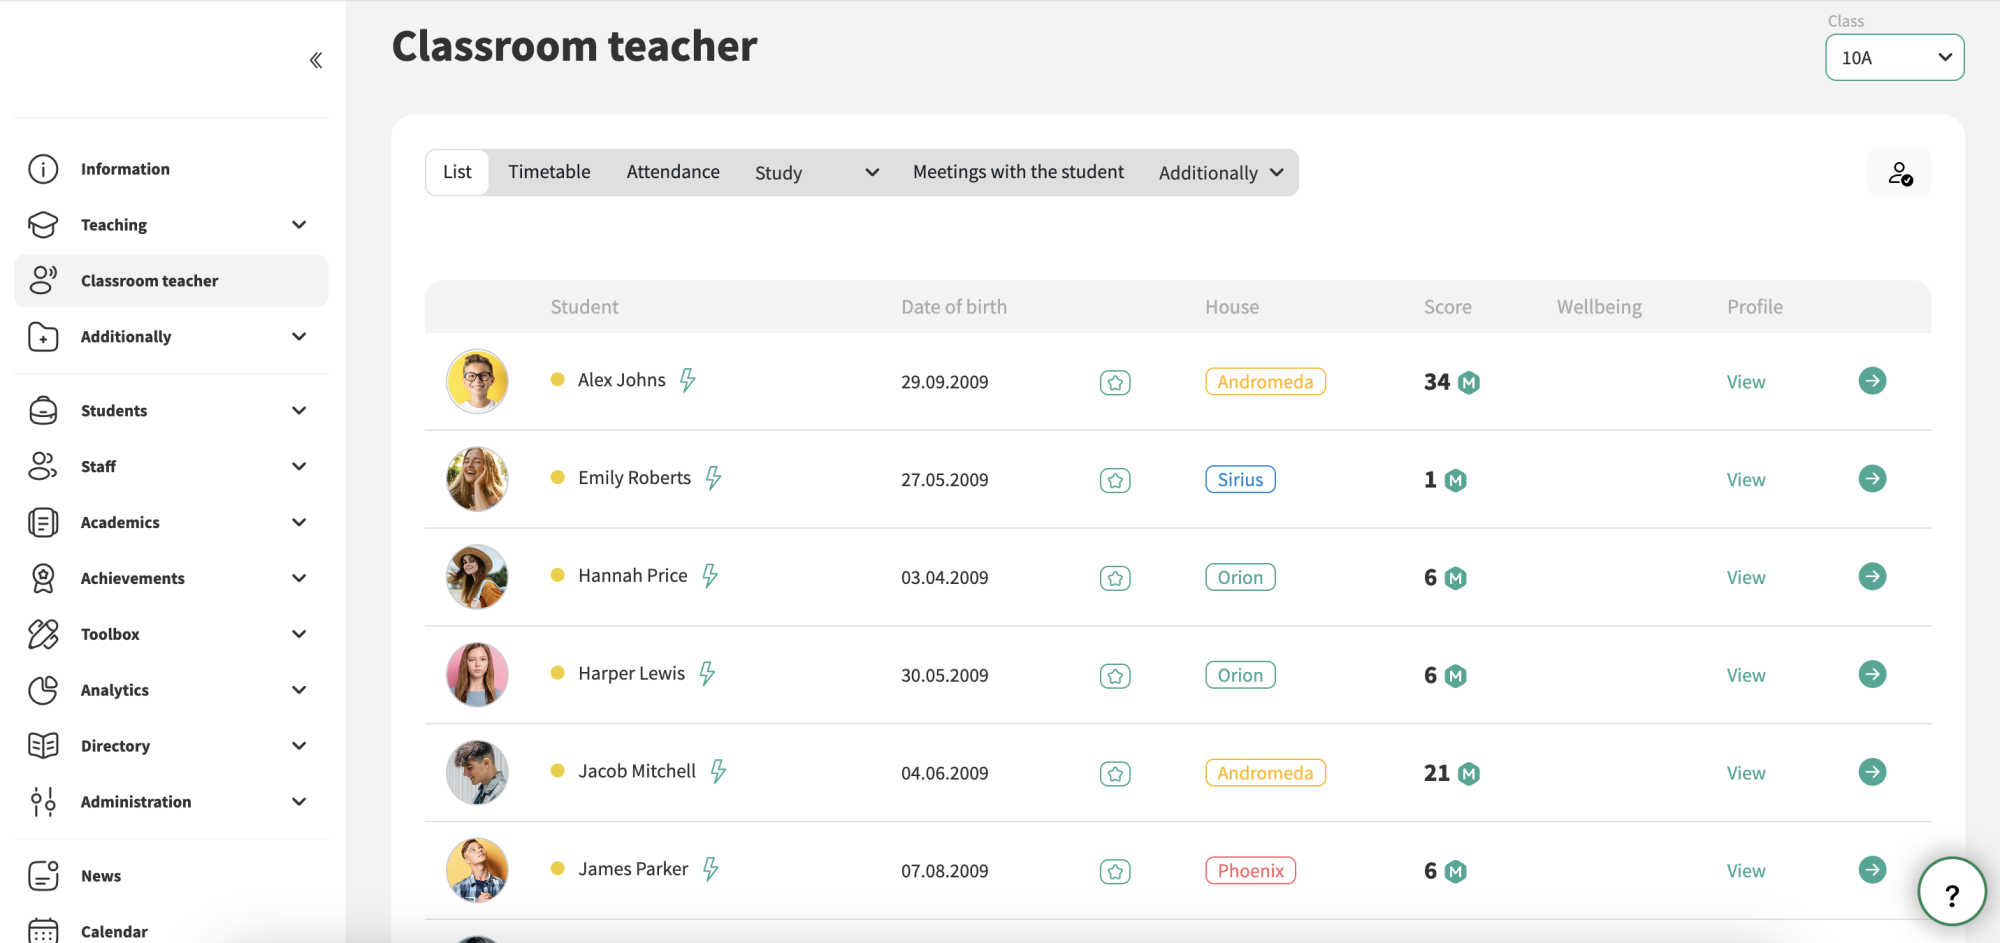This screenshot has width=2000, height=943.
Task: Click the arrow button in Emily Roberts row
Action: [x=1872, y=479]
